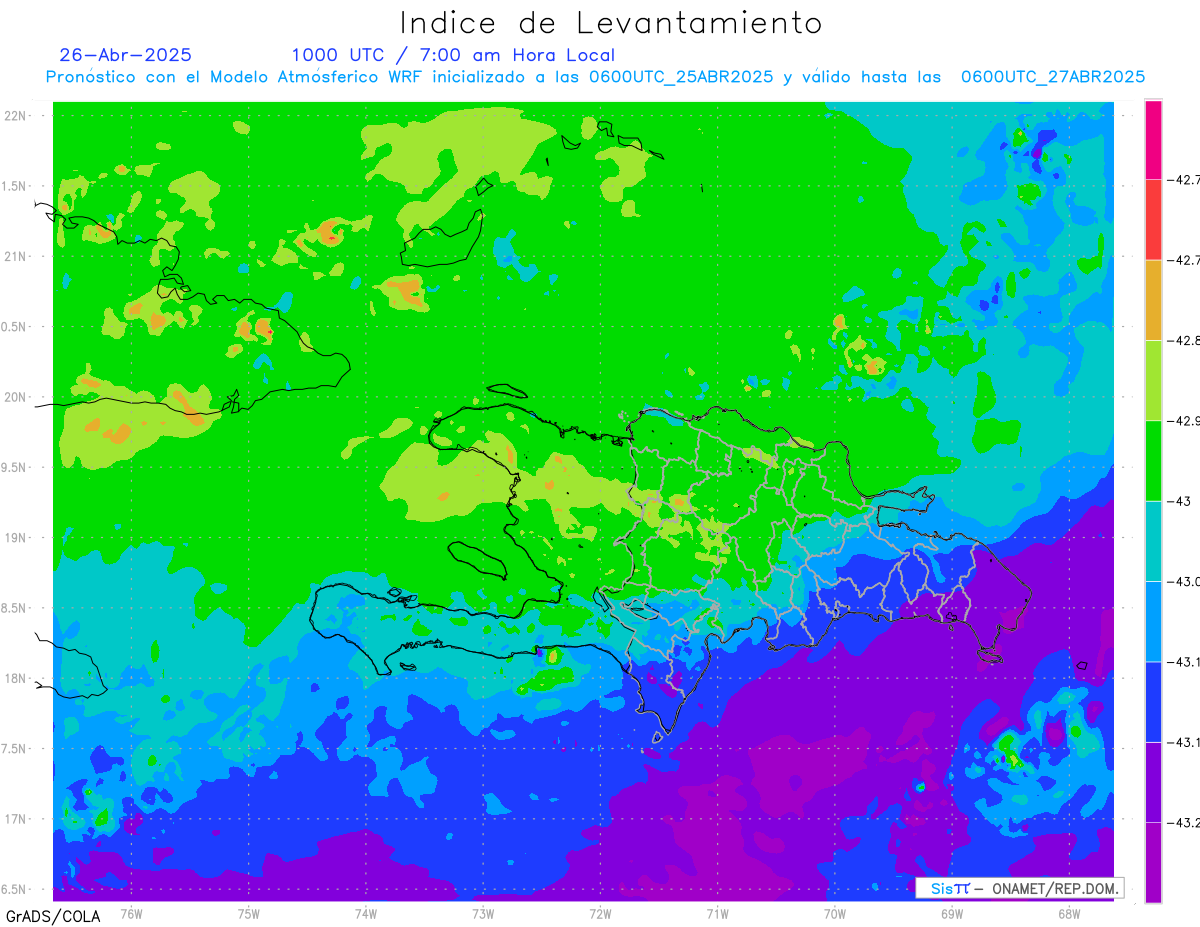Click the initialization time "0600UTC_25ABR2025"
The height and width of the screenshot is (927, 1200).
pyautogui.click(x=681, y=77)
